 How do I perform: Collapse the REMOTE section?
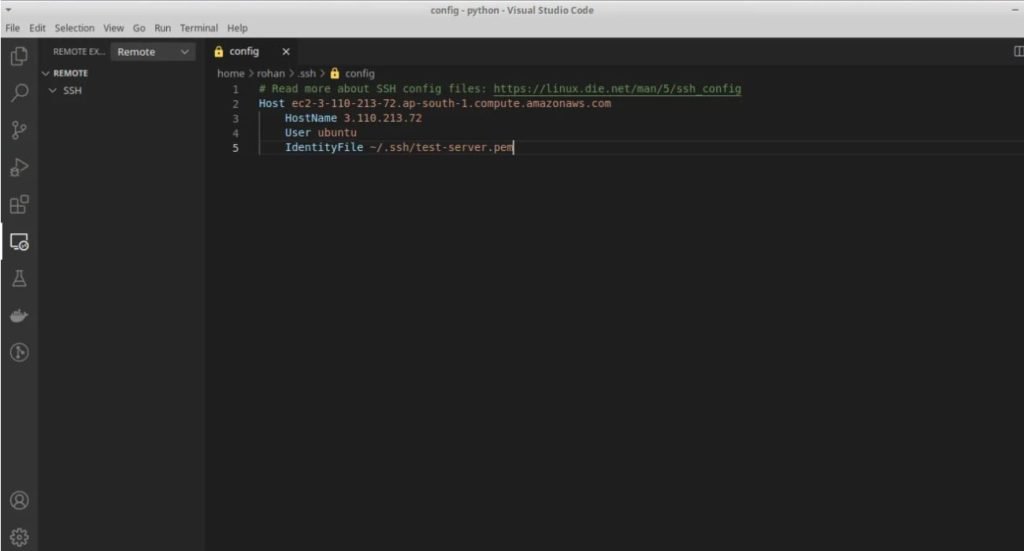(46, 73)
